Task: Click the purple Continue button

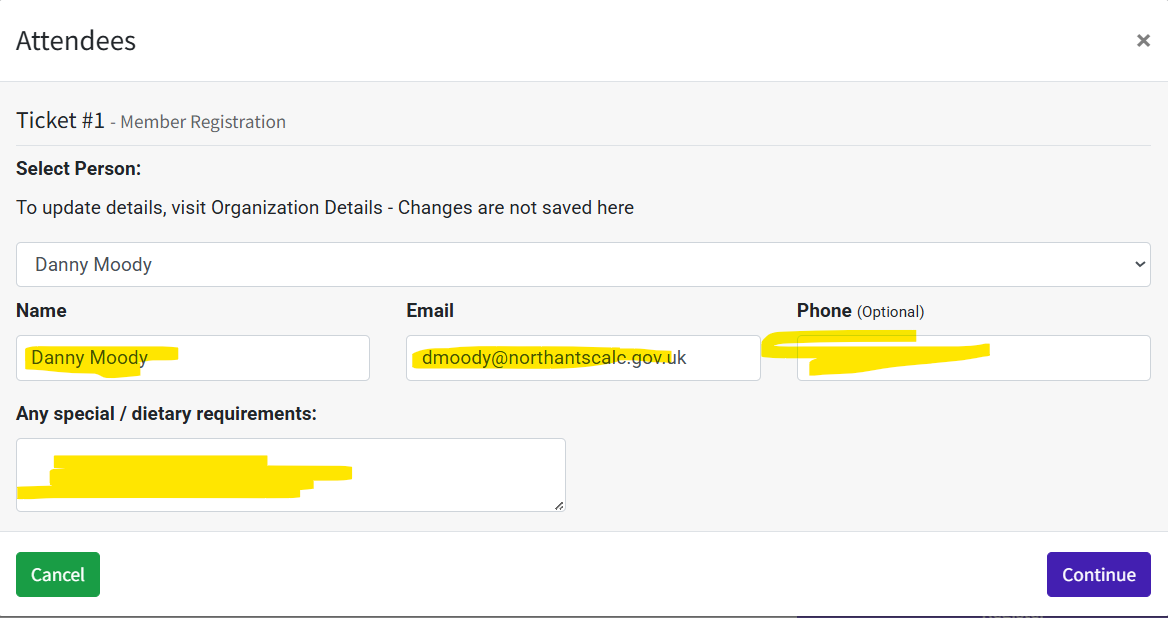Action: coord(1099,575)
